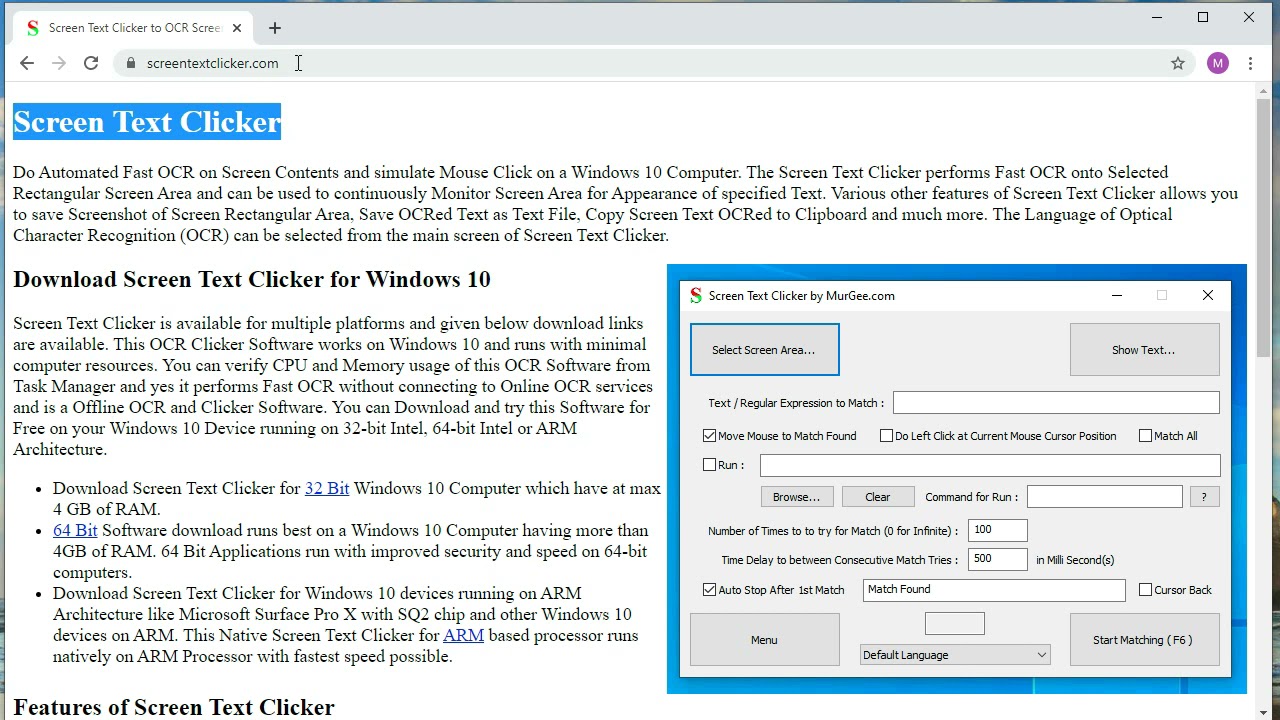Click the page vertical scrollbar thumb

coord(1264,228)
